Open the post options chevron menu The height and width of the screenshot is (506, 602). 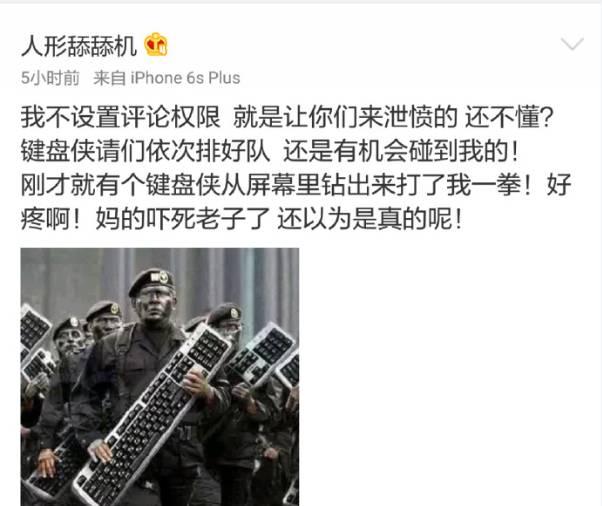click(572, 44)
